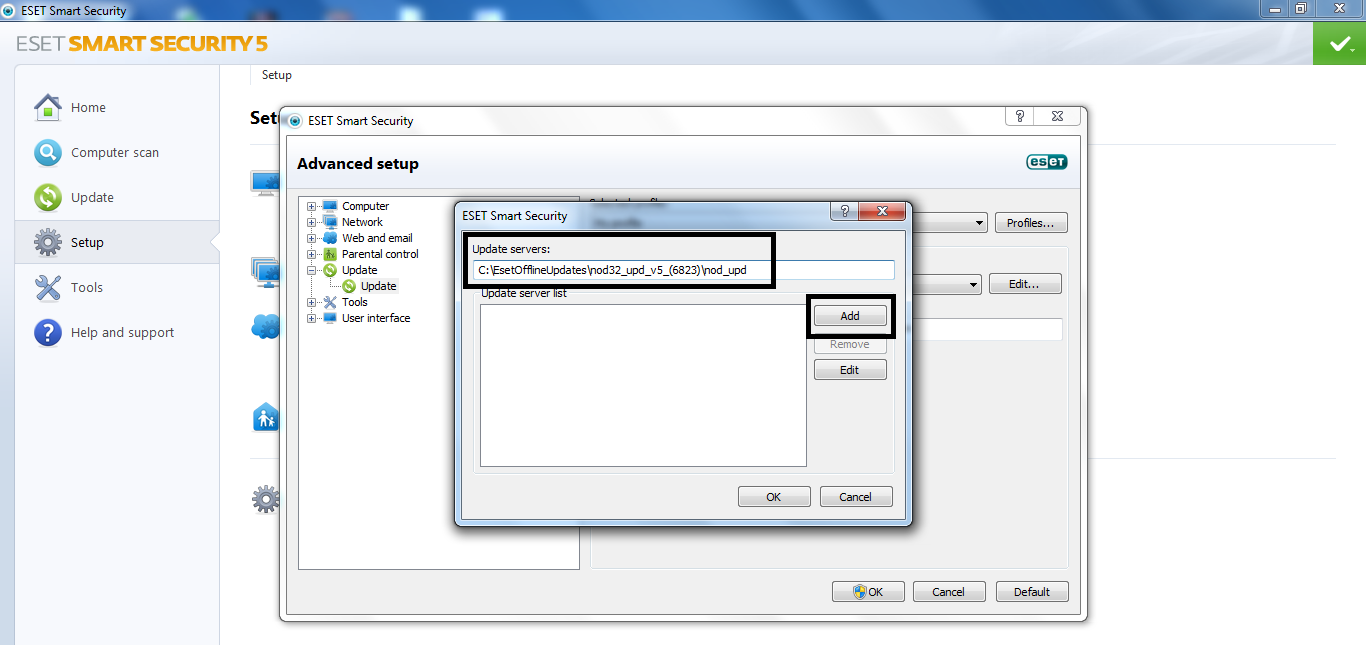This screenshot has width=1366, height=658.
Task: Select the Update child tree item
Action: click(x=378, y=286)
